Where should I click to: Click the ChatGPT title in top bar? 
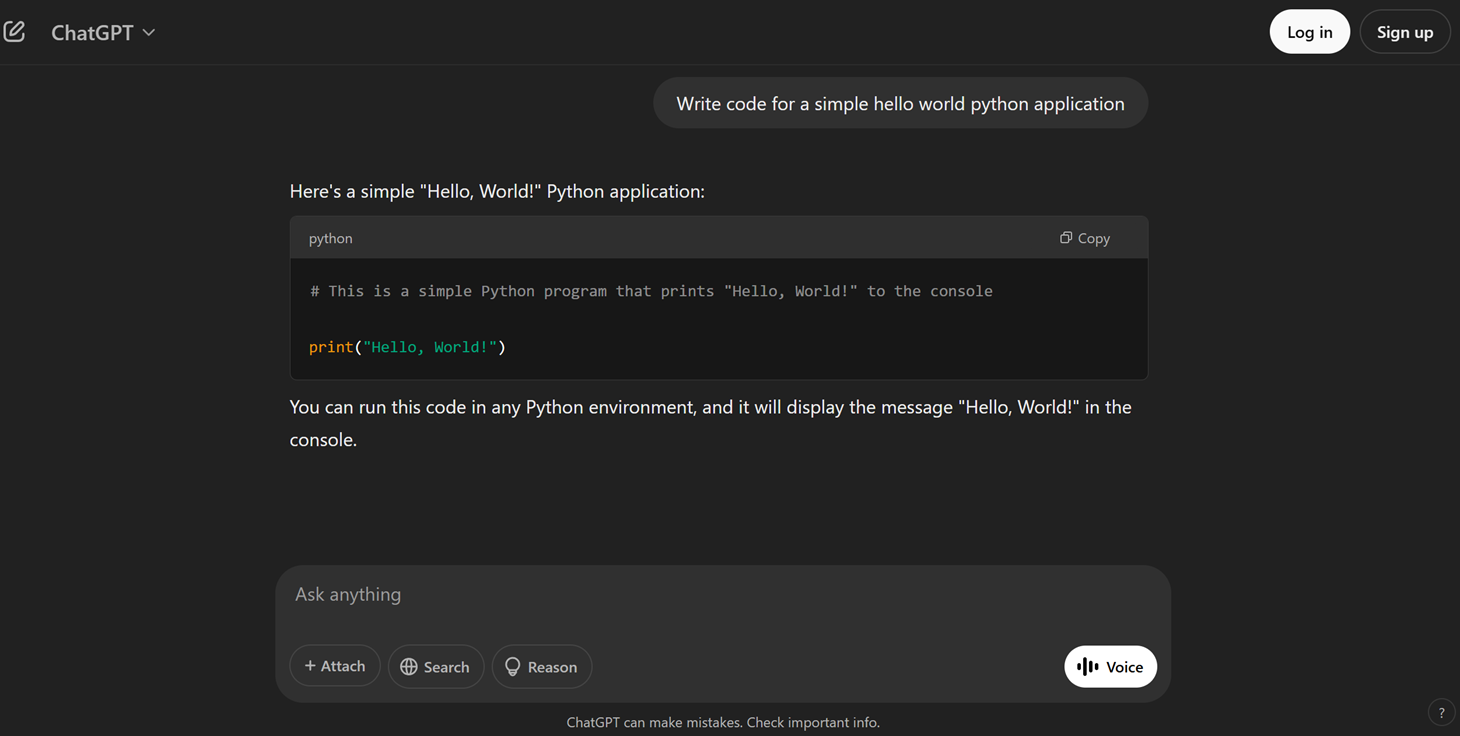click(x=92, y=31)
